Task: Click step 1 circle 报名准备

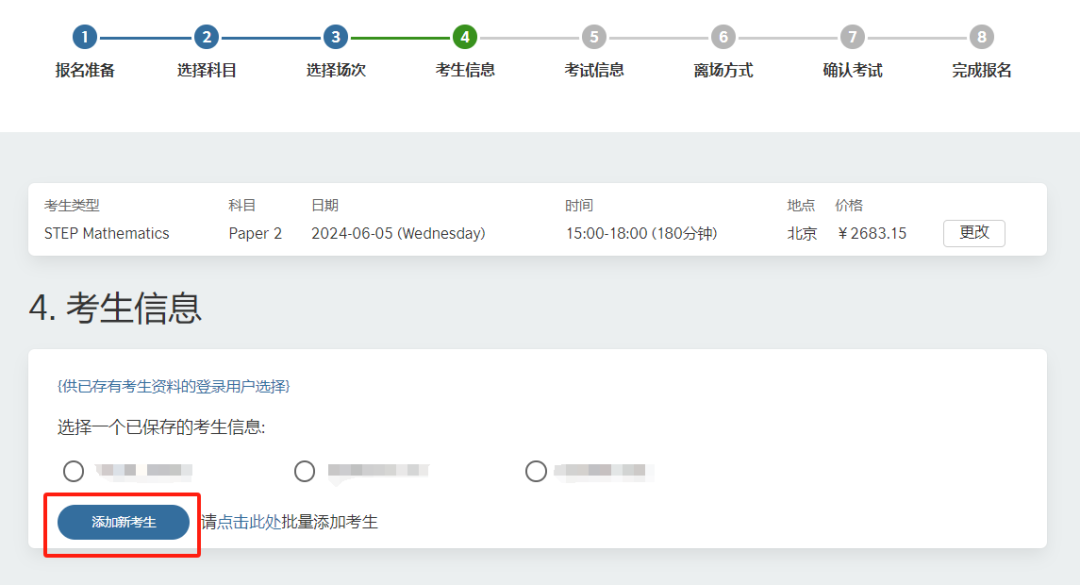Action: tap(85, 37)
